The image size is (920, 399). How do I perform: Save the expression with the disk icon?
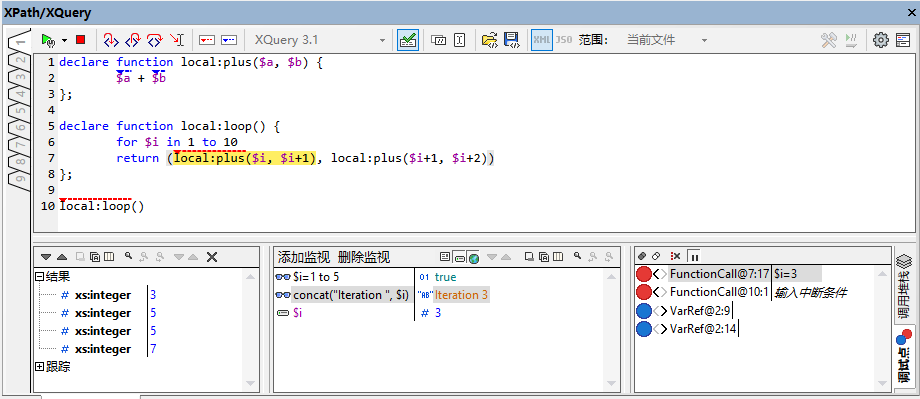pos(512,40)
